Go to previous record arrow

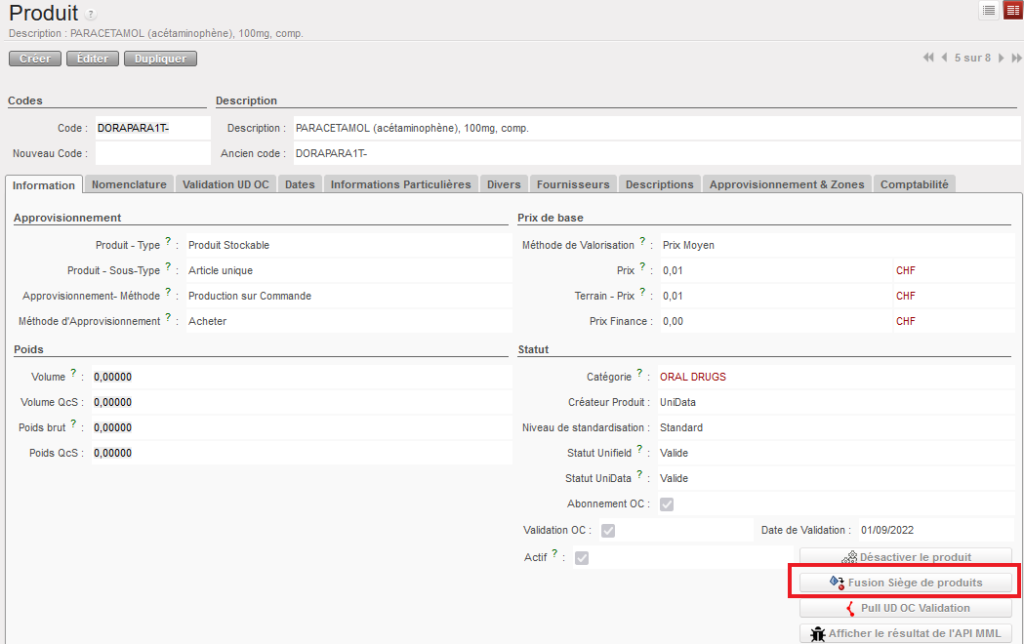pyautogui.click(x=945, y=58)
